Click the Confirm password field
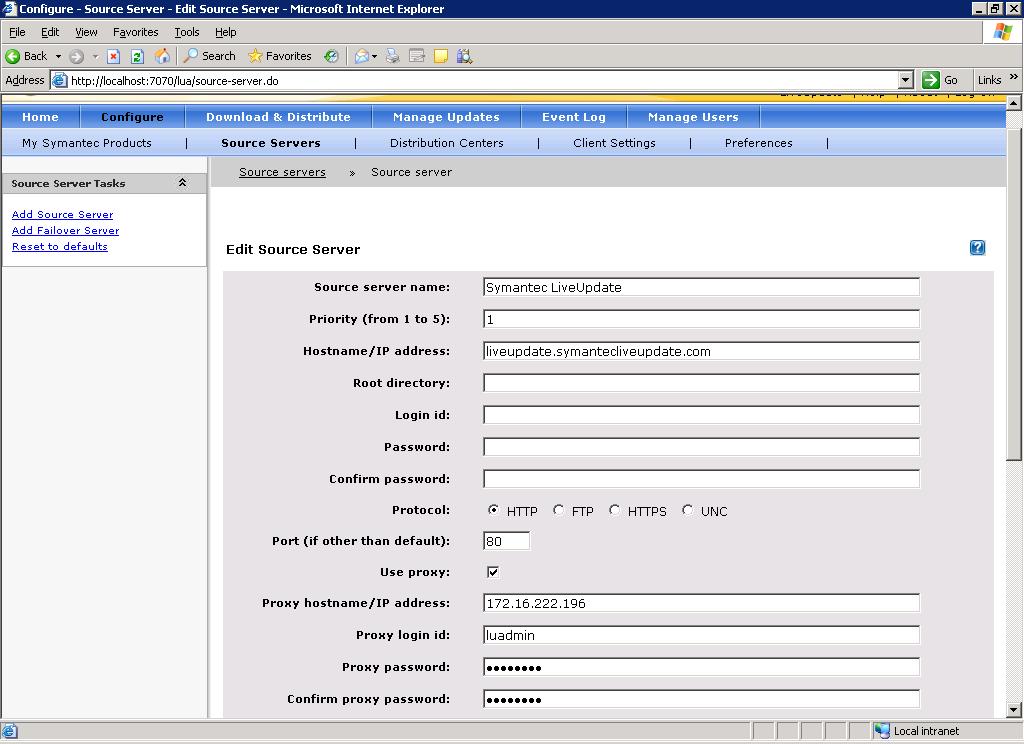1024x744 pixels. 701,479
